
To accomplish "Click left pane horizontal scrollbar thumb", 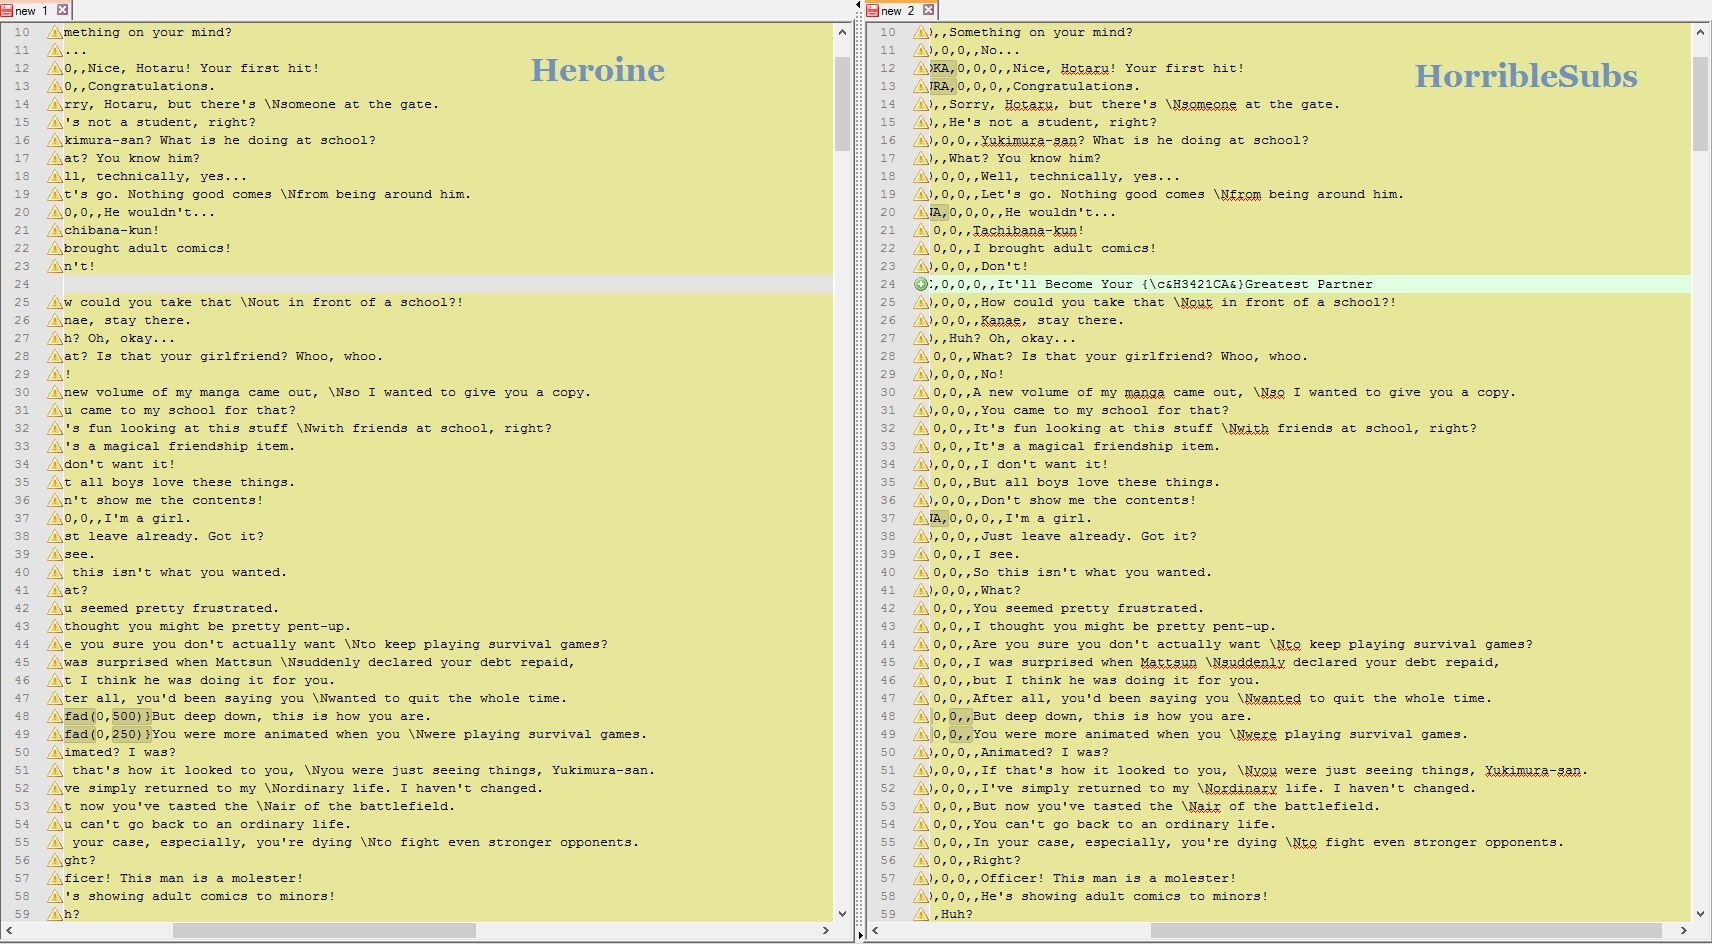I will [324, 930].
